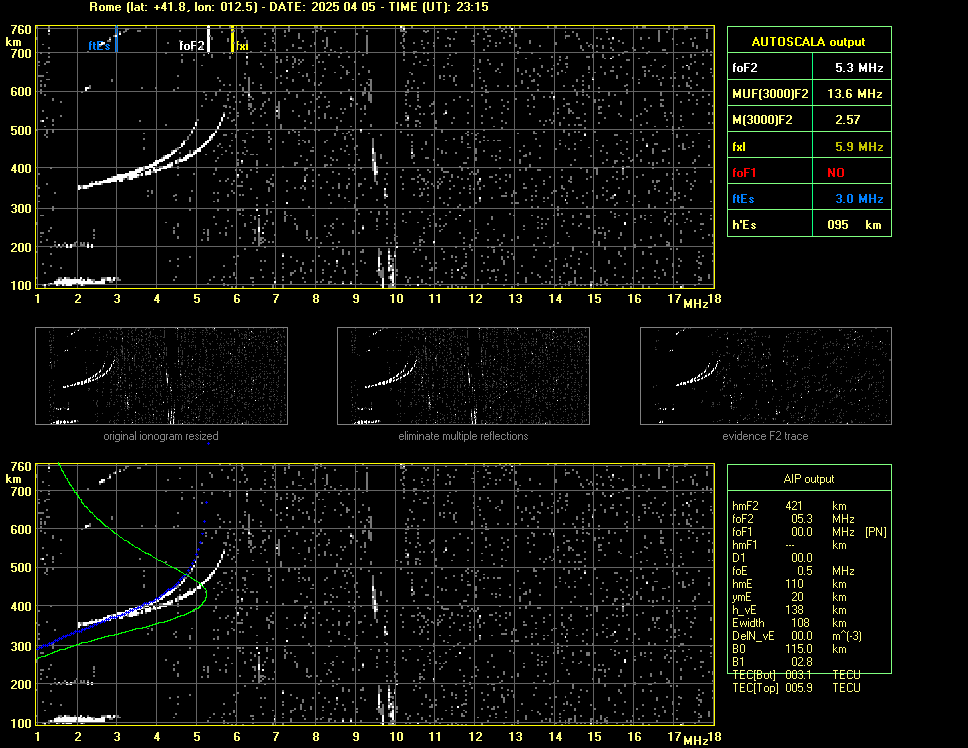Select the fxI value 5.9 MHz
The height and width of the screenshot is (748, 968).
(859, 147)
